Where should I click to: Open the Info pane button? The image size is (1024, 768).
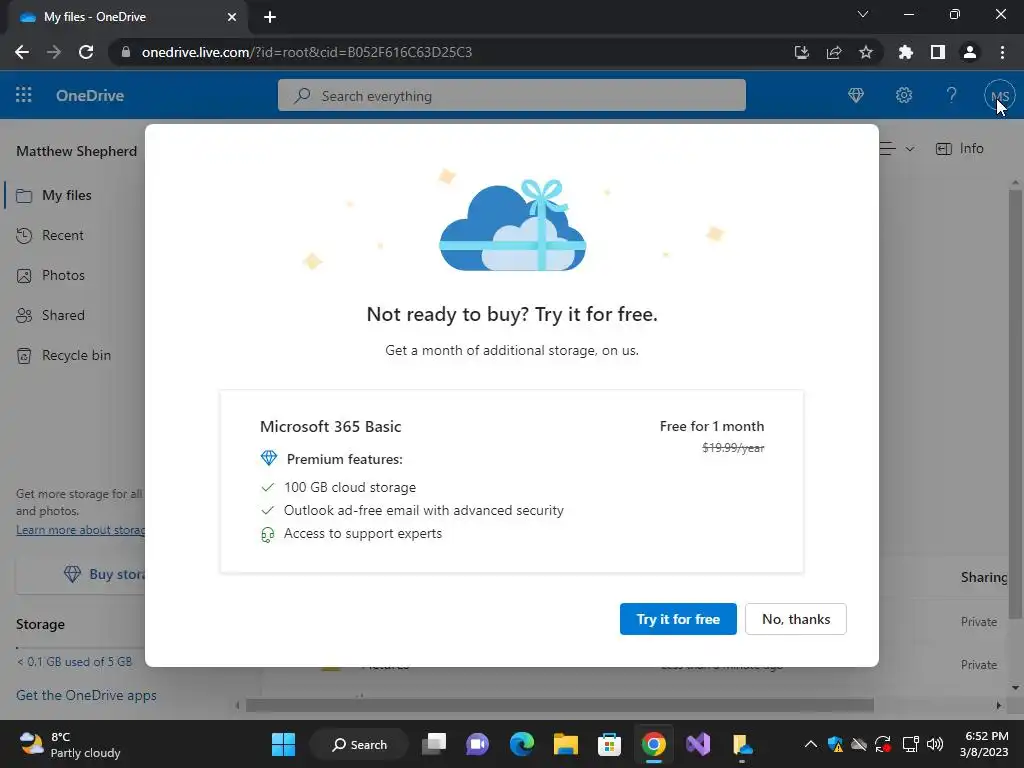(x=959, y=149)
